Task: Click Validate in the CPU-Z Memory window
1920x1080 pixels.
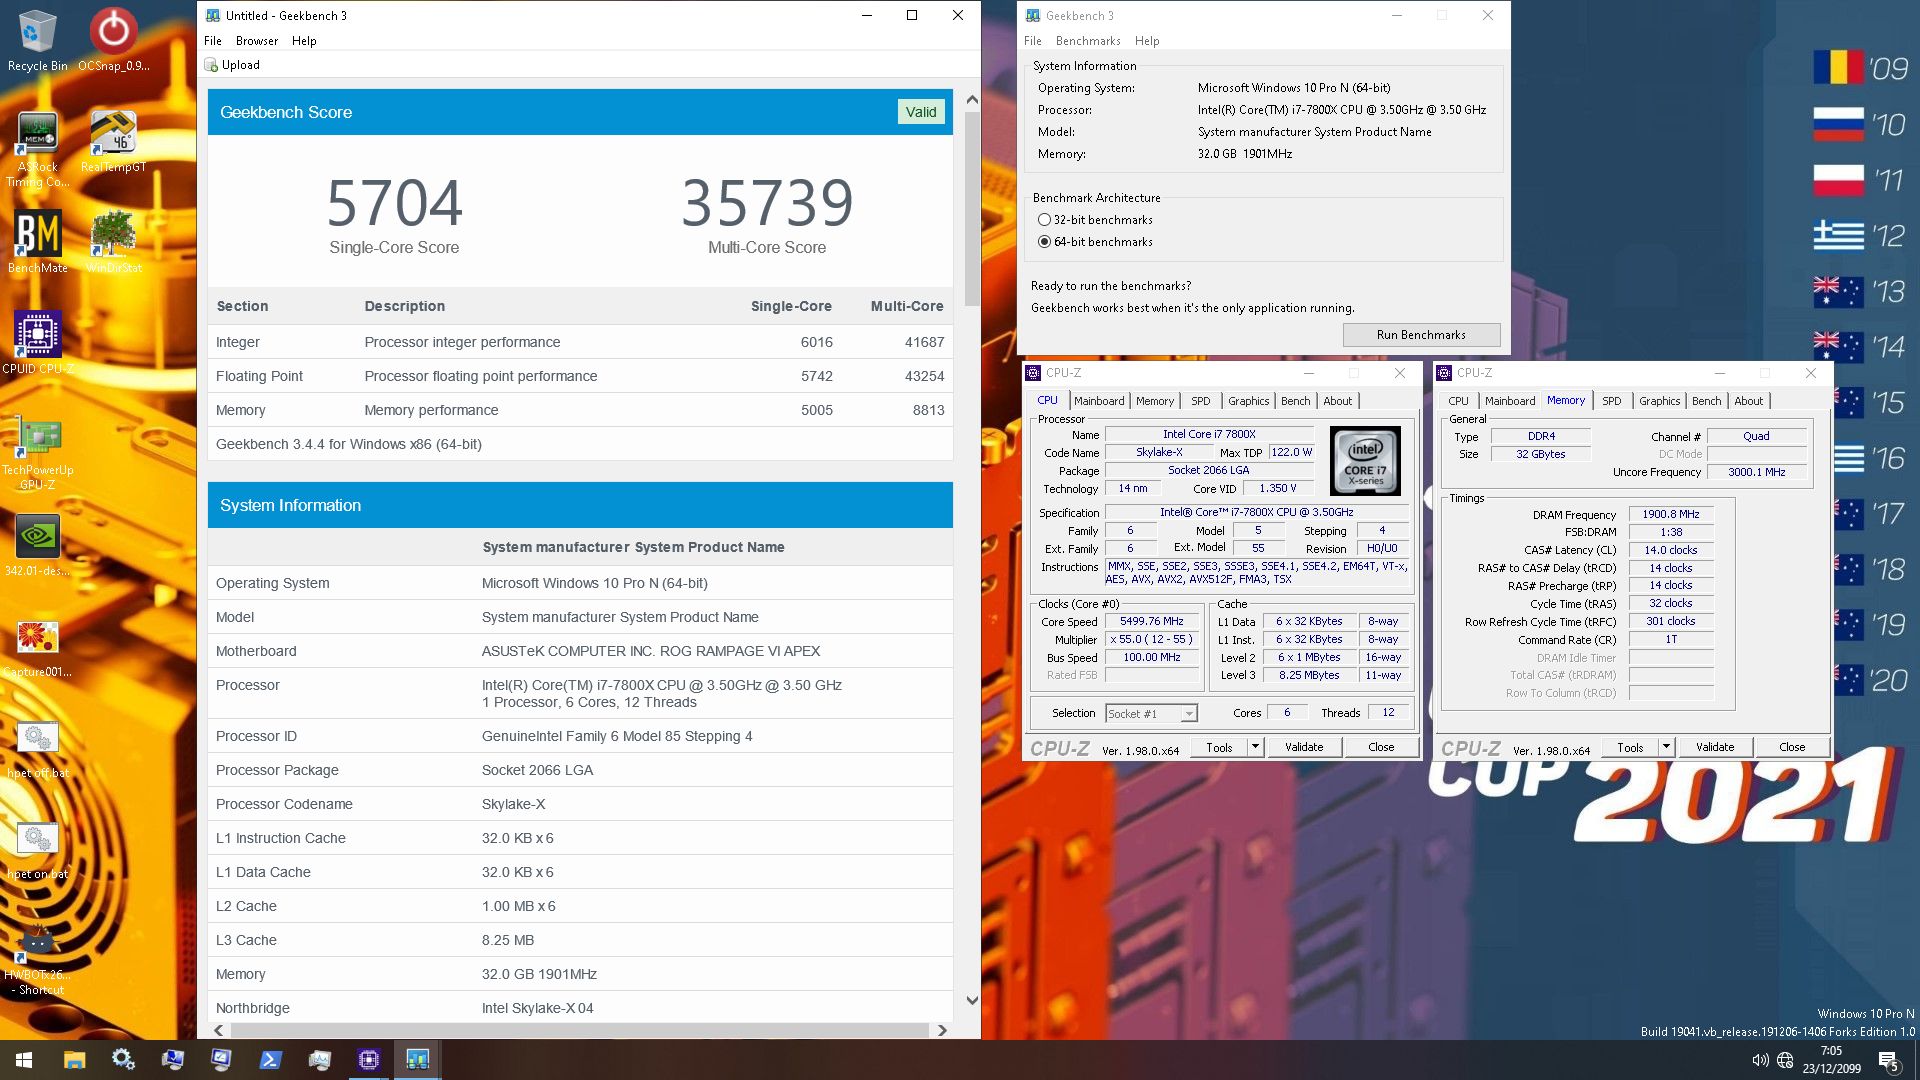Action: pyautogui.click(x=1715, y=747)
